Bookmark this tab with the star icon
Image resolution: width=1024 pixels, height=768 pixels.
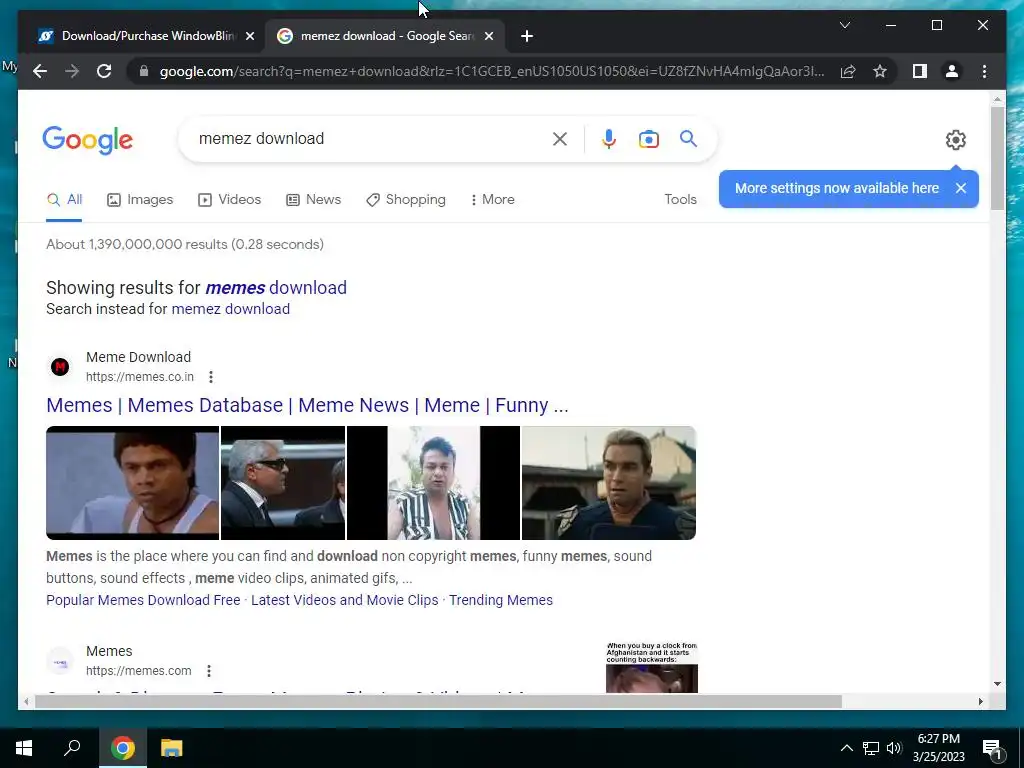click(880, 71)
